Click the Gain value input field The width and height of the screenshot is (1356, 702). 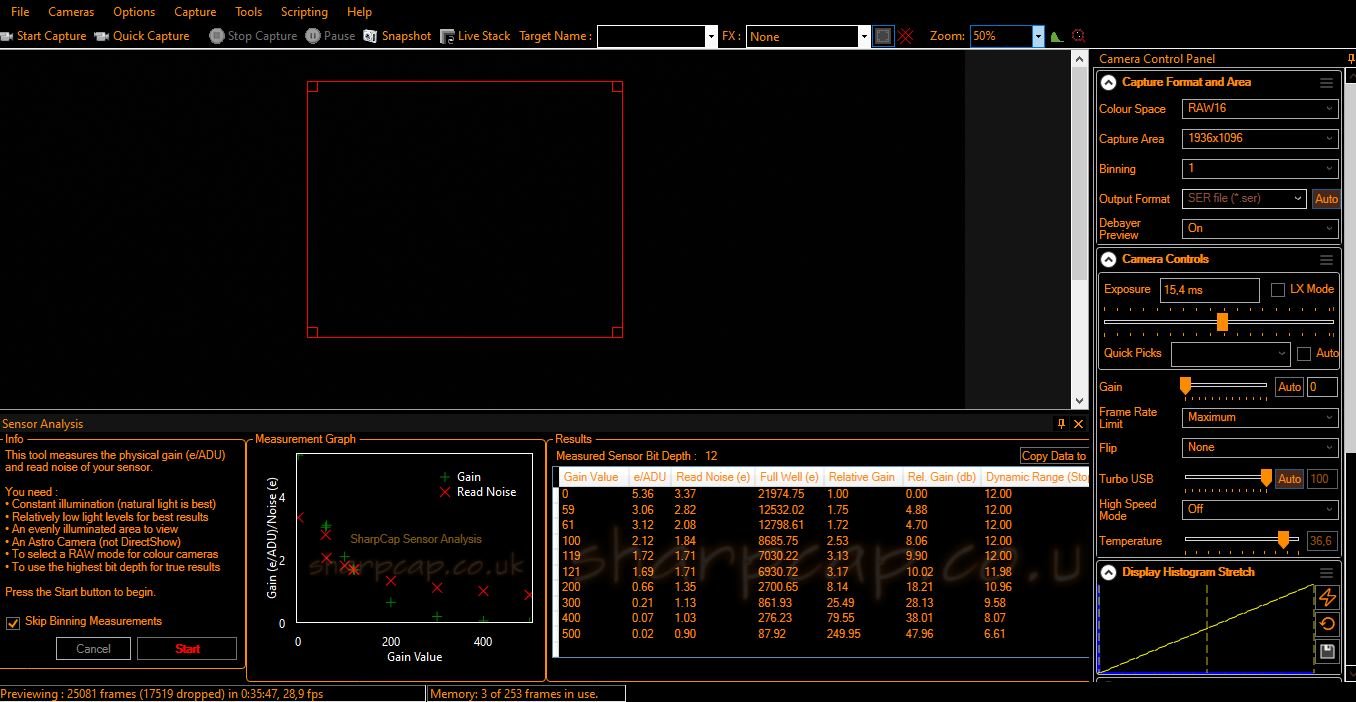(x=1322, y=387)
